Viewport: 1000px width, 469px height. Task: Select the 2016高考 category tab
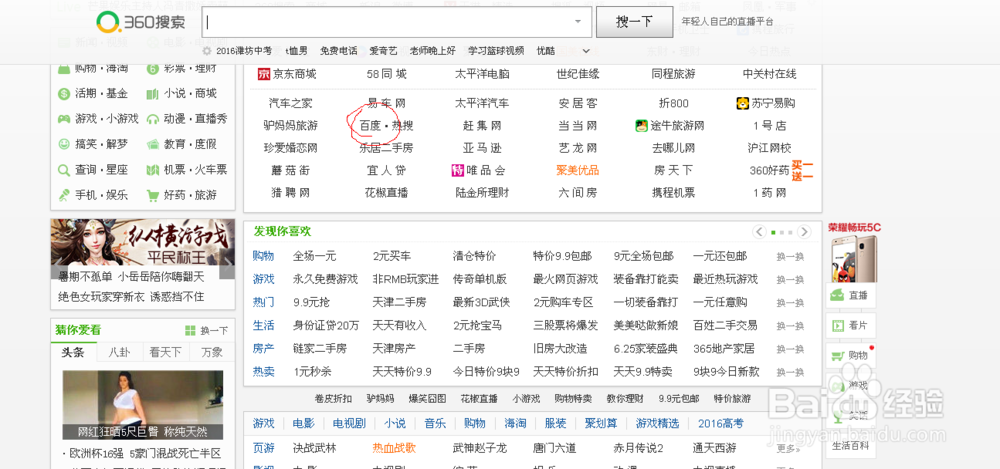click(x=721, y=424)
